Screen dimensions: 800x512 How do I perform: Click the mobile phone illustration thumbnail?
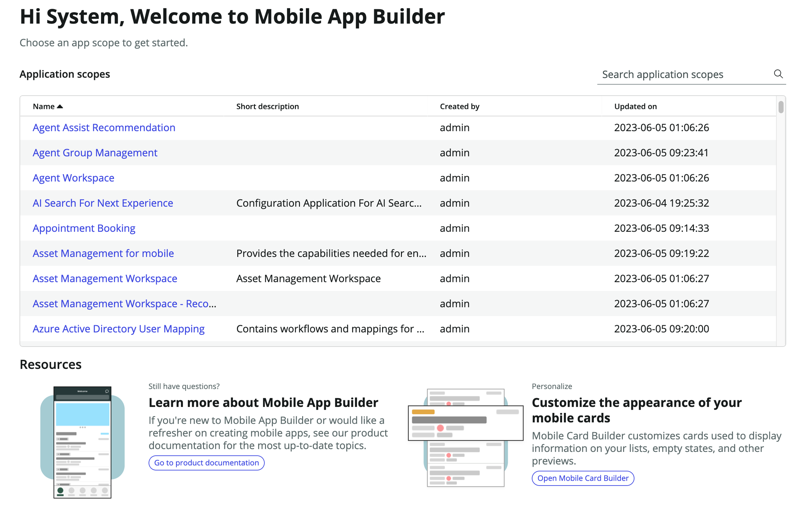(x=83, y=442)
